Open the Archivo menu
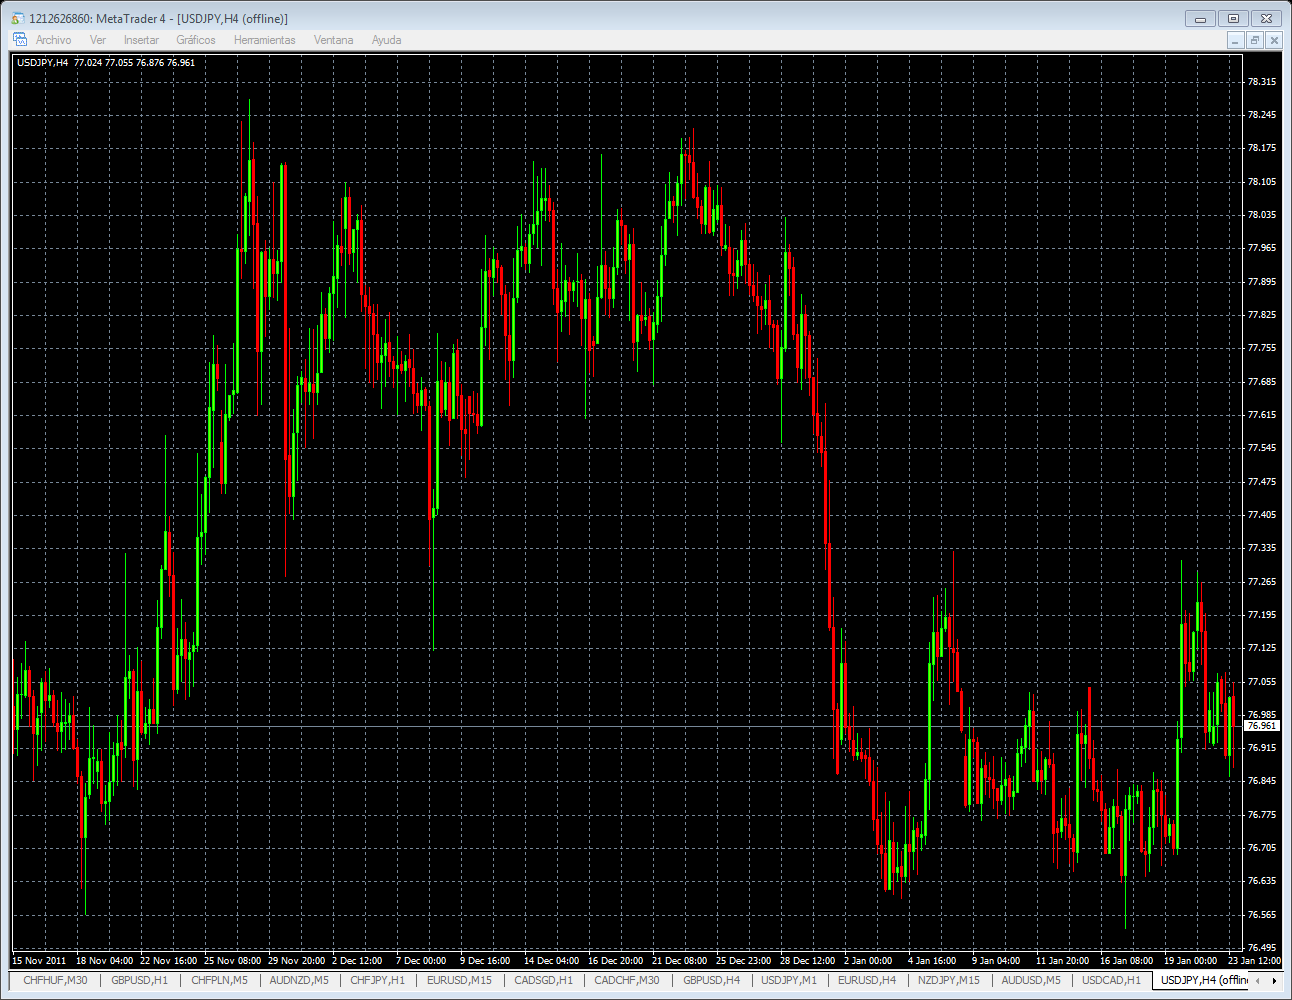 point(53,40)
